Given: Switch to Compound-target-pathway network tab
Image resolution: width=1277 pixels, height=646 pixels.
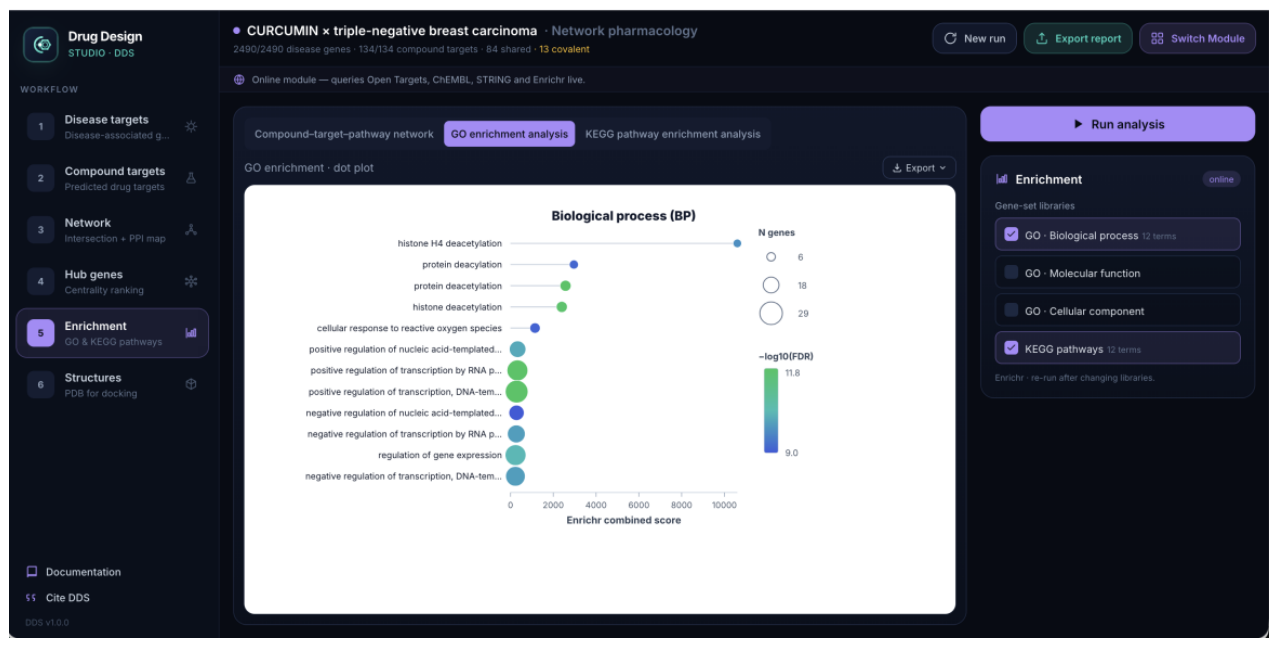Looking at the screenshot, I should coord(344,134).
